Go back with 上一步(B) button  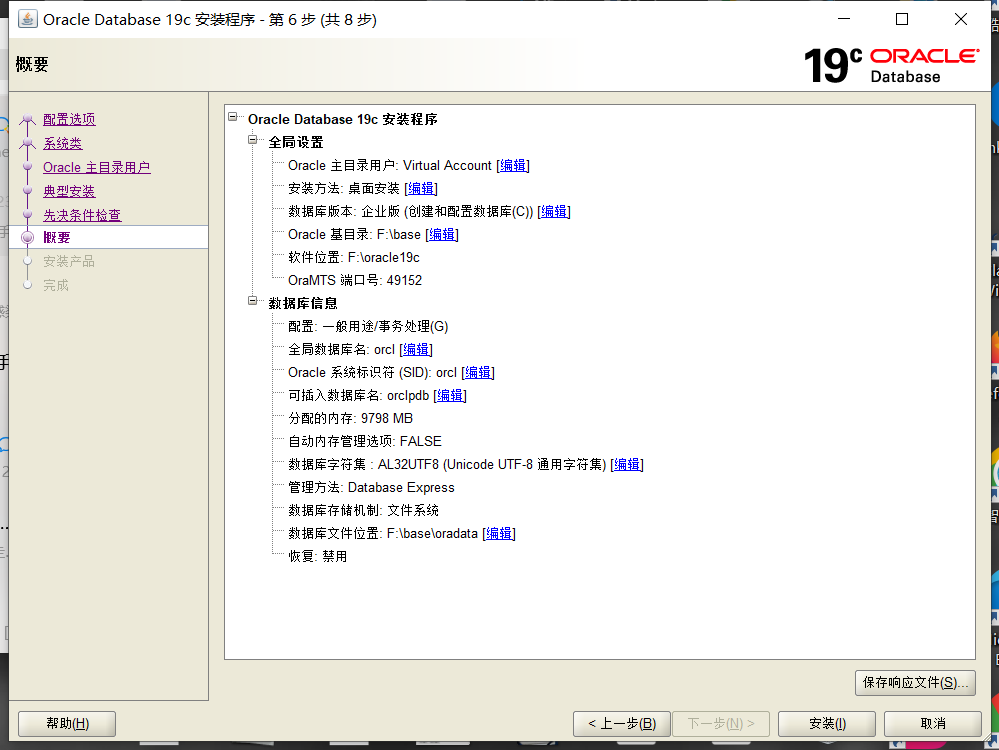click(x=622, y=724)
